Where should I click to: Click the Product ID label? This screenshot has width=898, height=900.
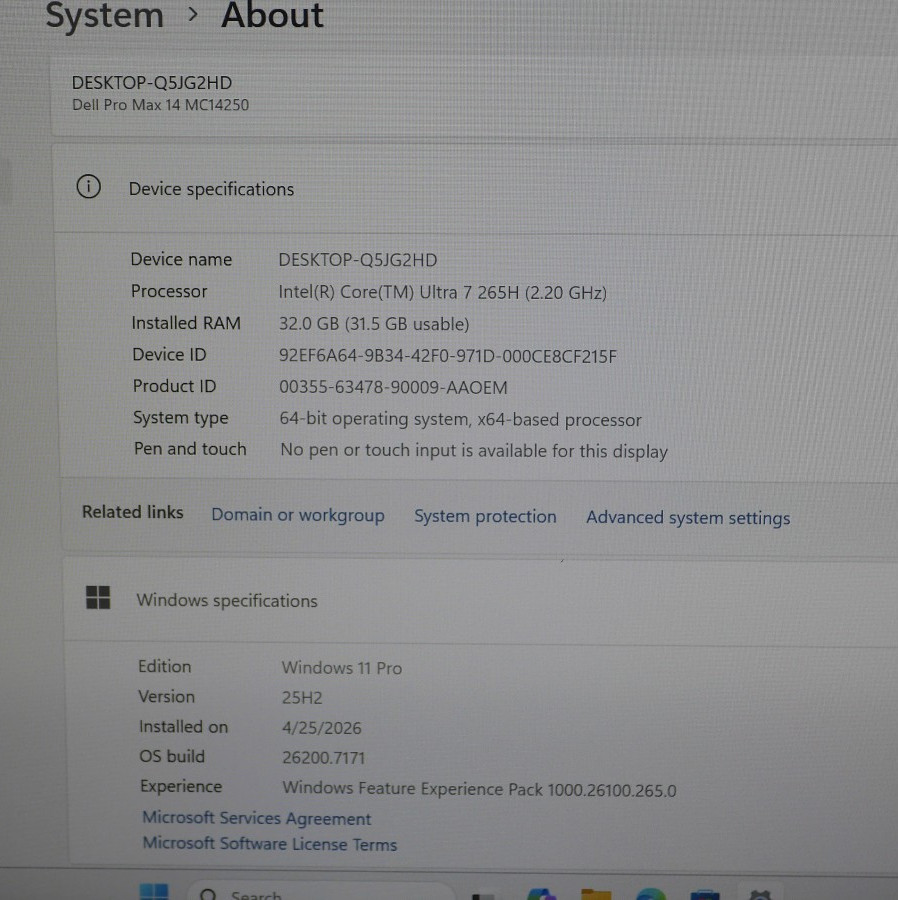coord(174,386)
